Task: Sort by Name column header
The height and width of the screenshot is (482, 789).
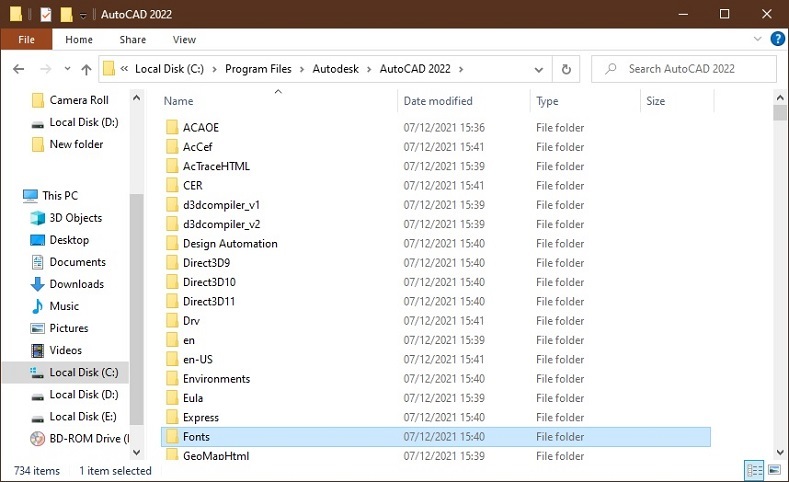Action: click(x=179, y=101)
